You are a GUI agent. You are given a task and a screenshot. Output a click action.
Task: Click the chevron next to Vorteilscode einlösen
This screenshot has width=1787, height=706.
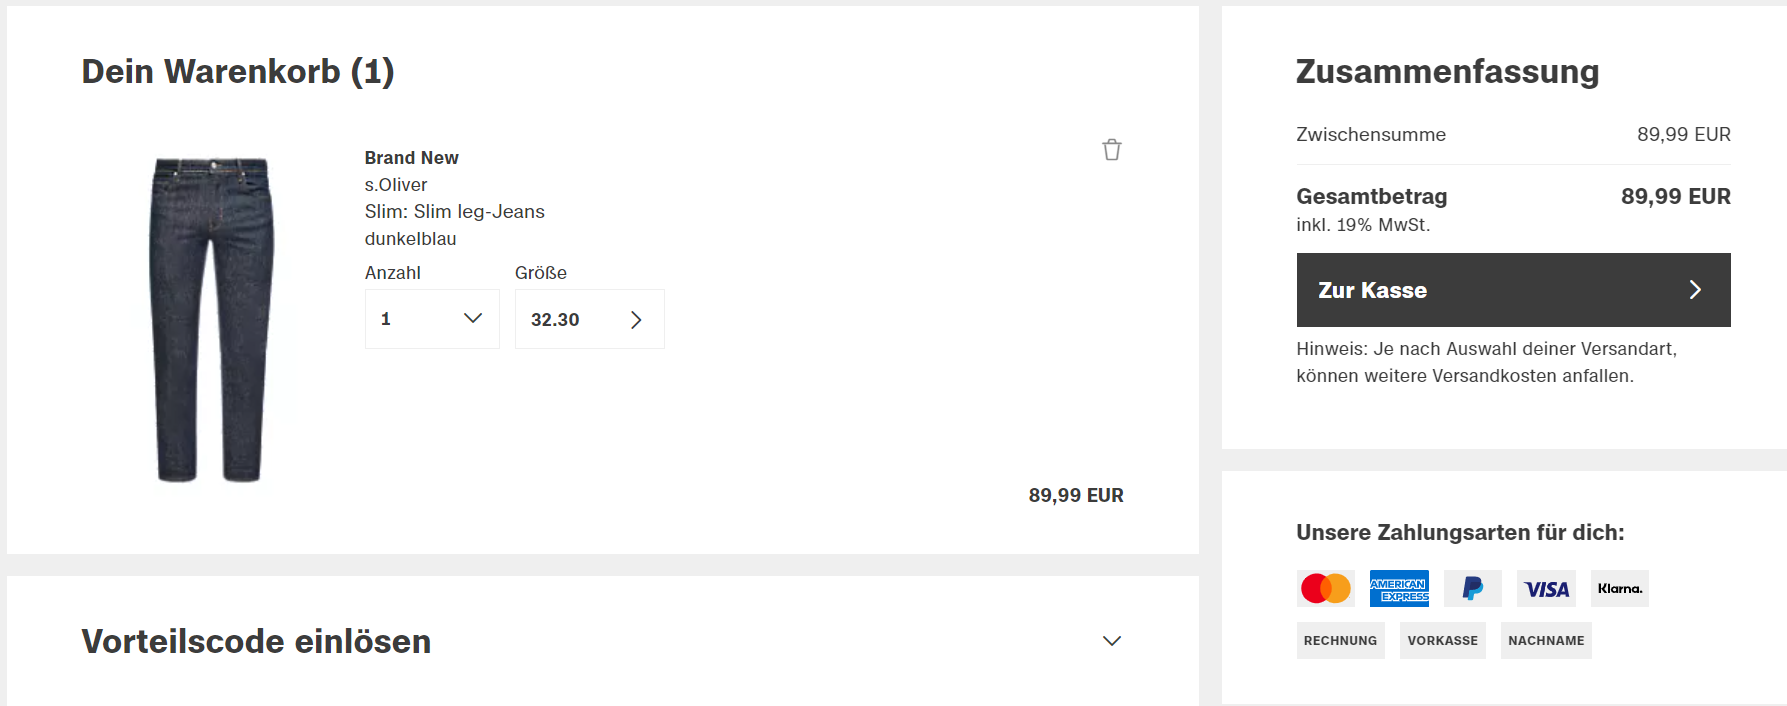[x=1111, y=641]
